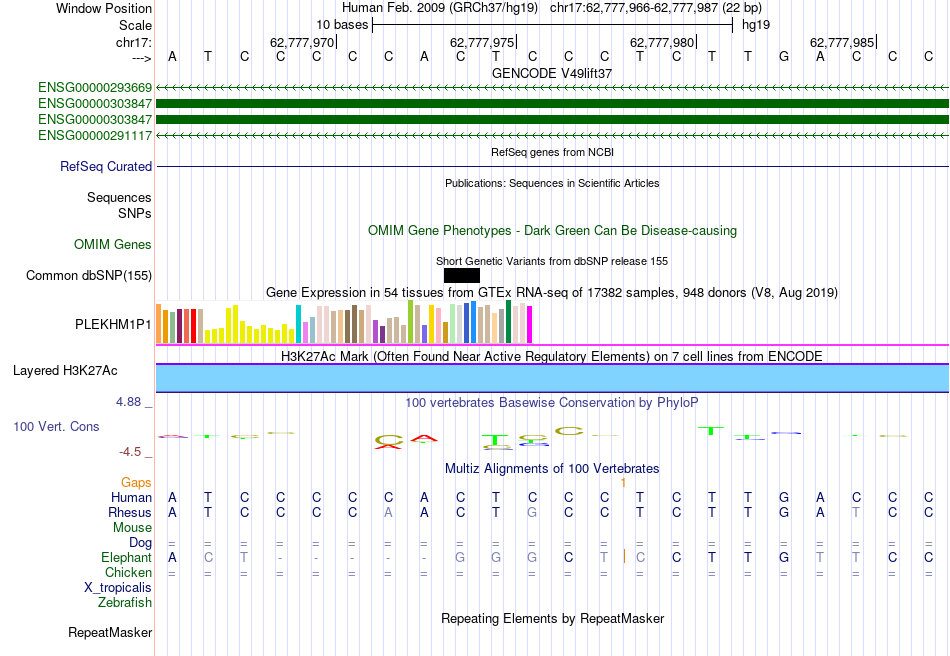Click the black dbSNP variant block
Image resolution: width=950 pixels, height=656 pixels.
coord(462,276)
